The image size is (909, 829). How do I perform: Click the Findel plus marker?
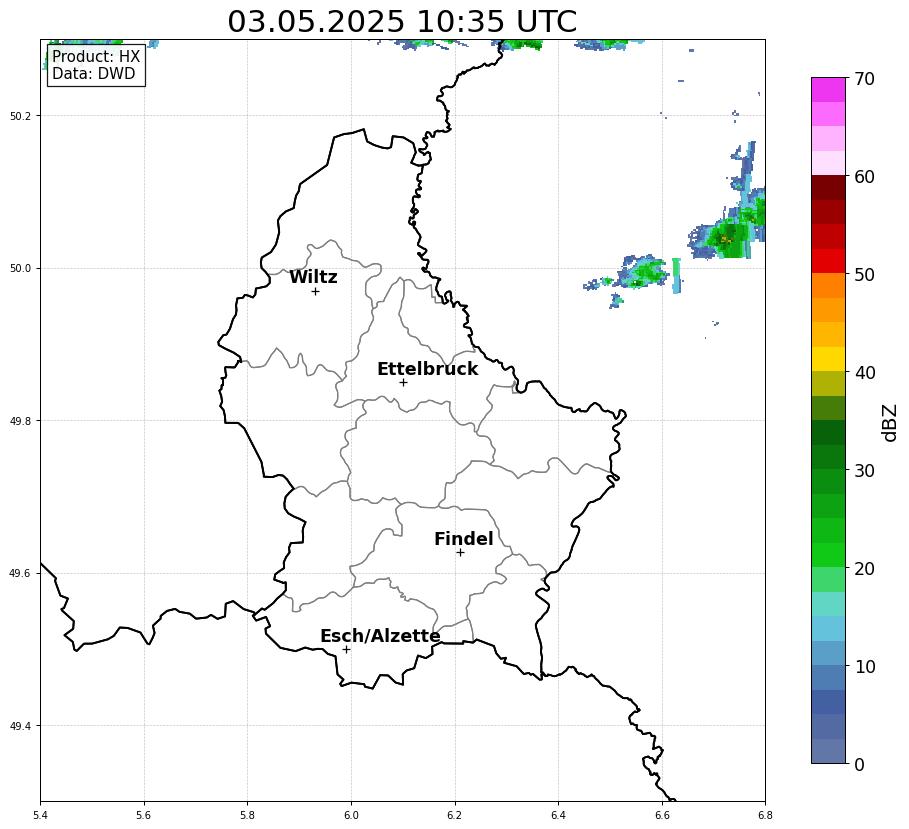point(460,553)
